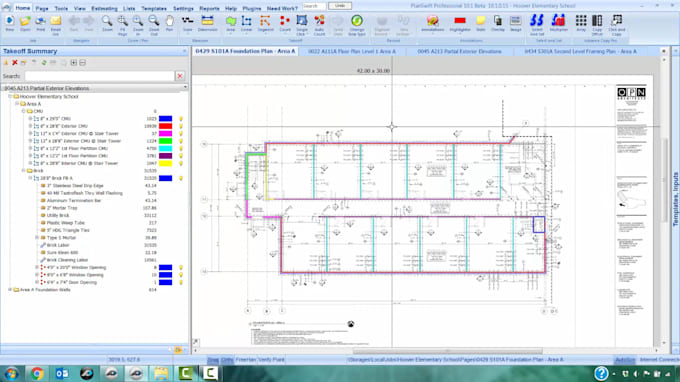Click the Fit Page icon
The height and width of the screenshot is (382, 680).
pyautogui.click(x=123, y=21)
